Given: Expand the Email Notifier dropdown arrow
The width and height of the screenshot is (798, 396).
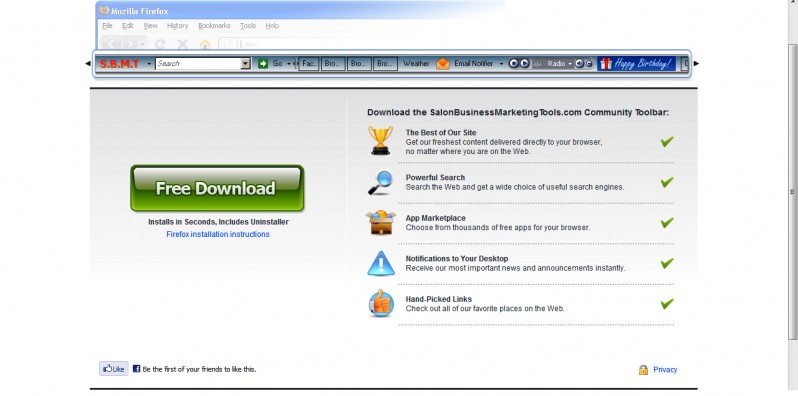Looking at the screenshot, I should tap(501, 64).
